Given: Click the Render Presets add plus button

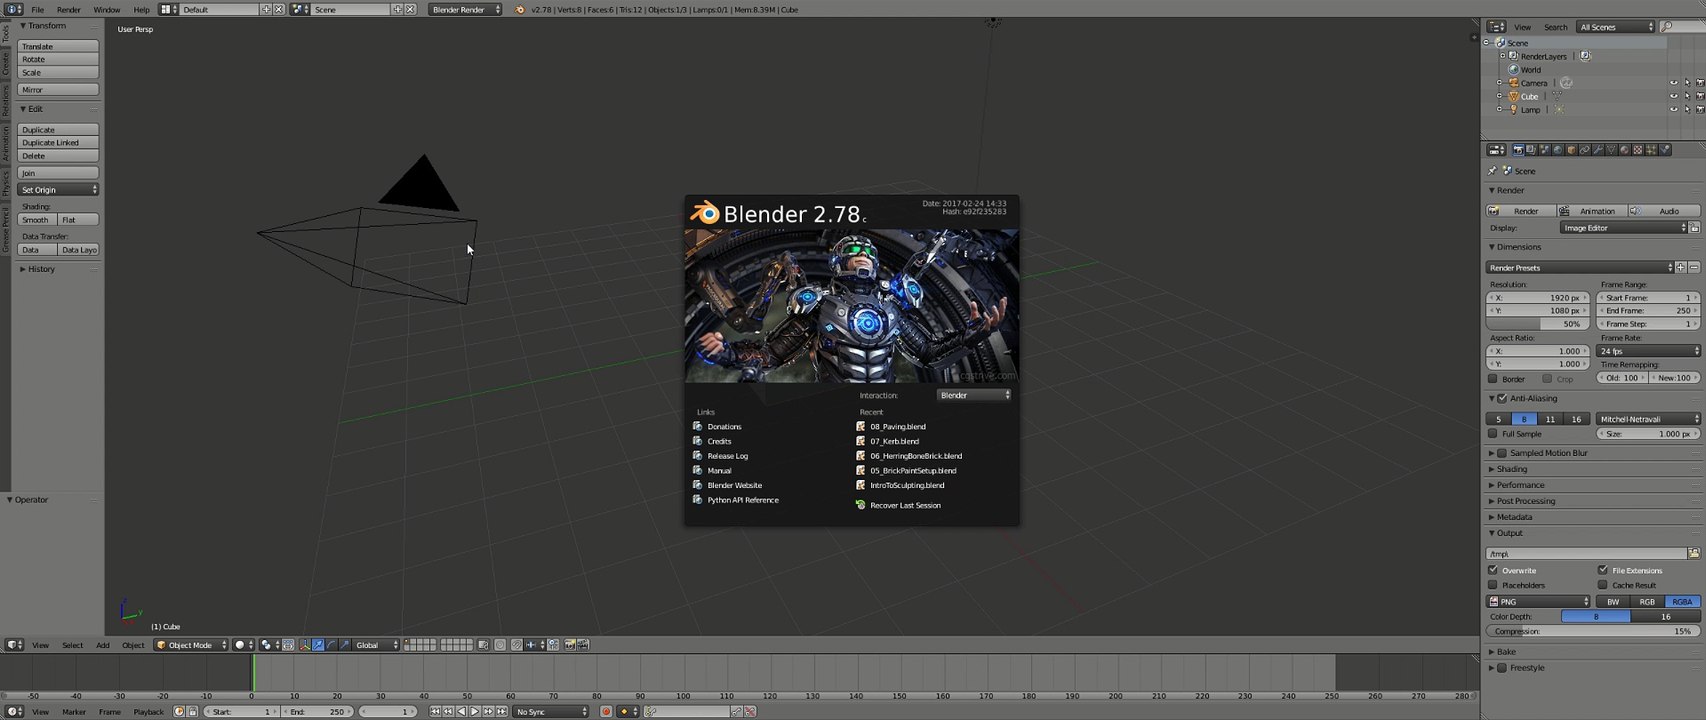Looking at the screenshot, I should [1680, 267].
